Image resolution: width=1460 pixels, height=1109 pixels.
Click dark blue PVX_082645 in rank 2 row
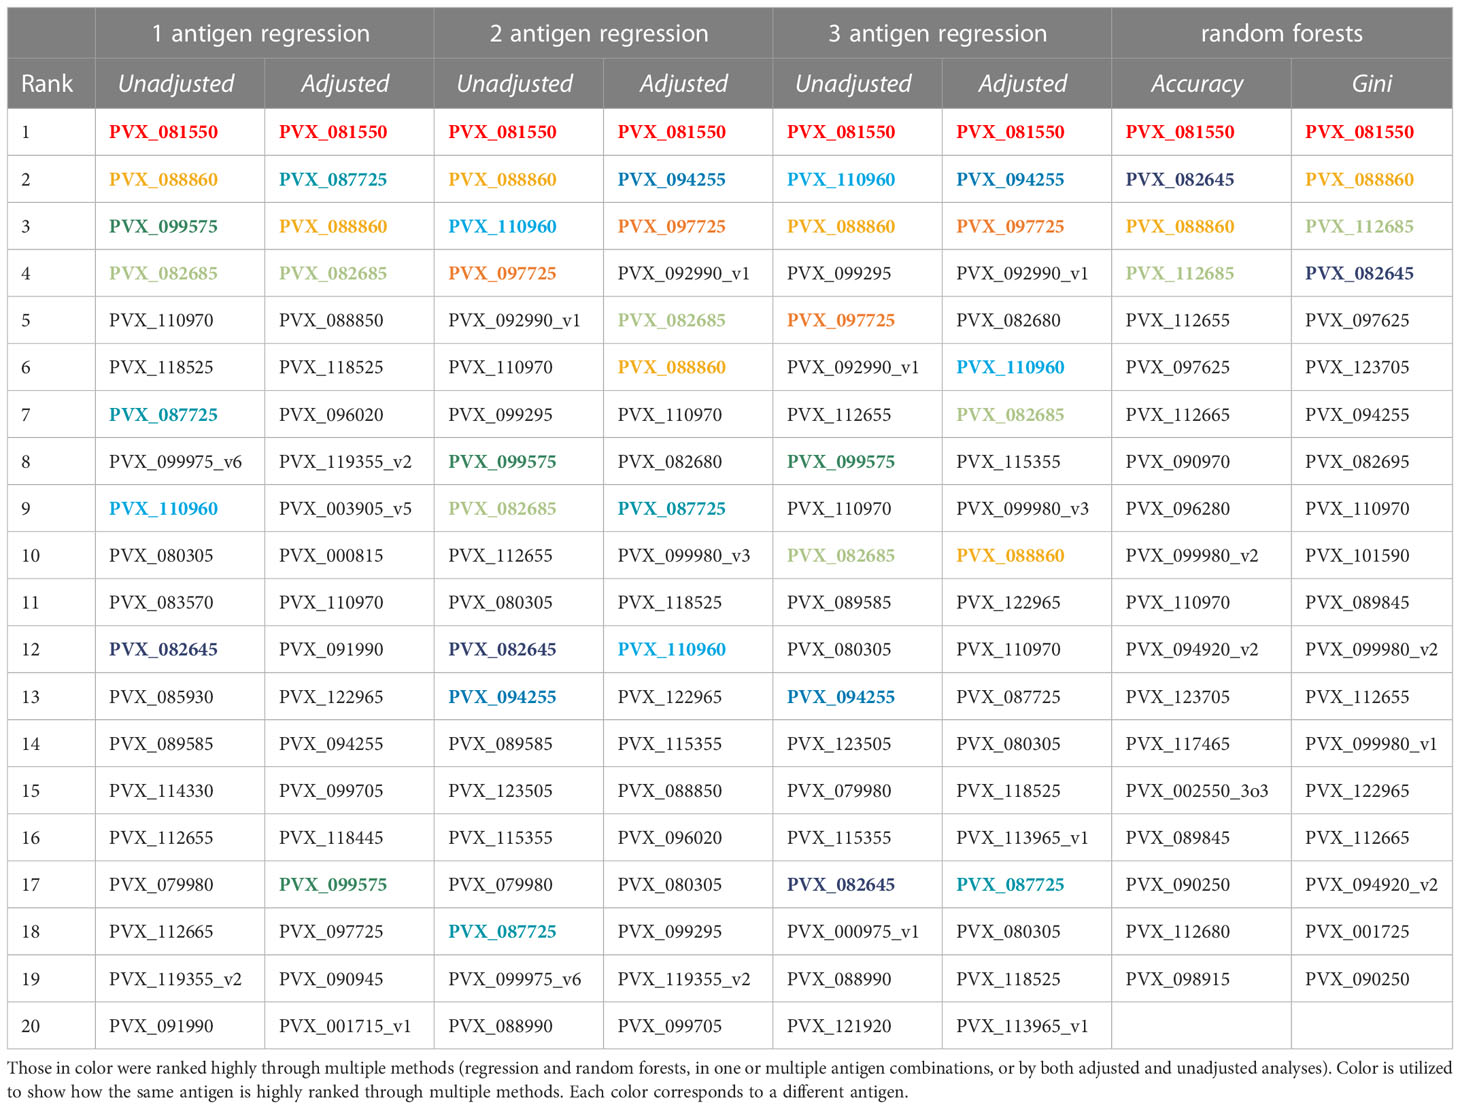point(1180,180)
